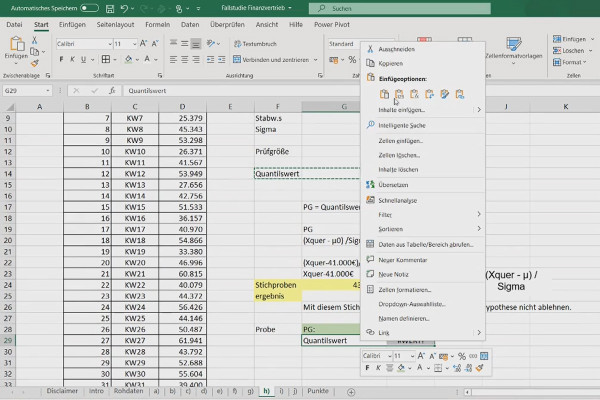Toggle align text left in ribbon
Screen dimensions: 600x400
[173, 60]
